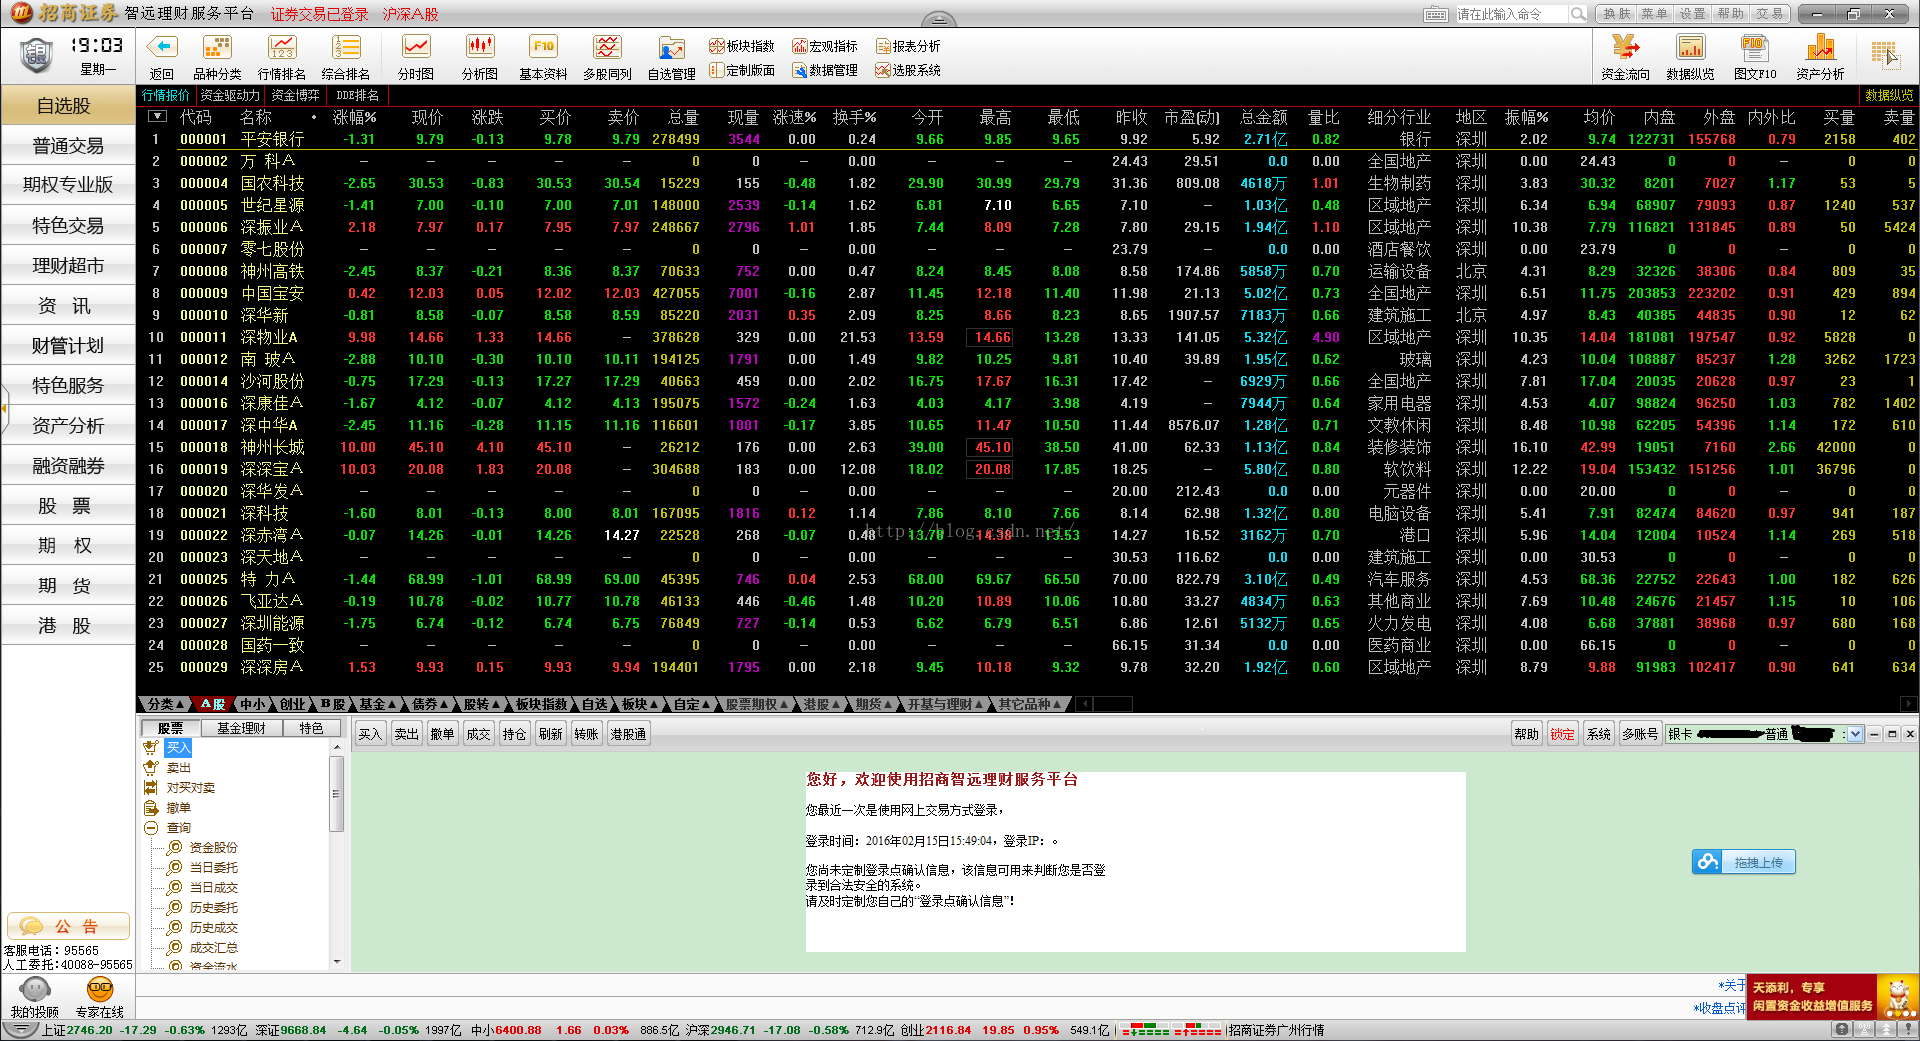Click the 刷新 refresh button
Image resolution: width=1920 pixels, height=1041 pixels.
point(550,734)
